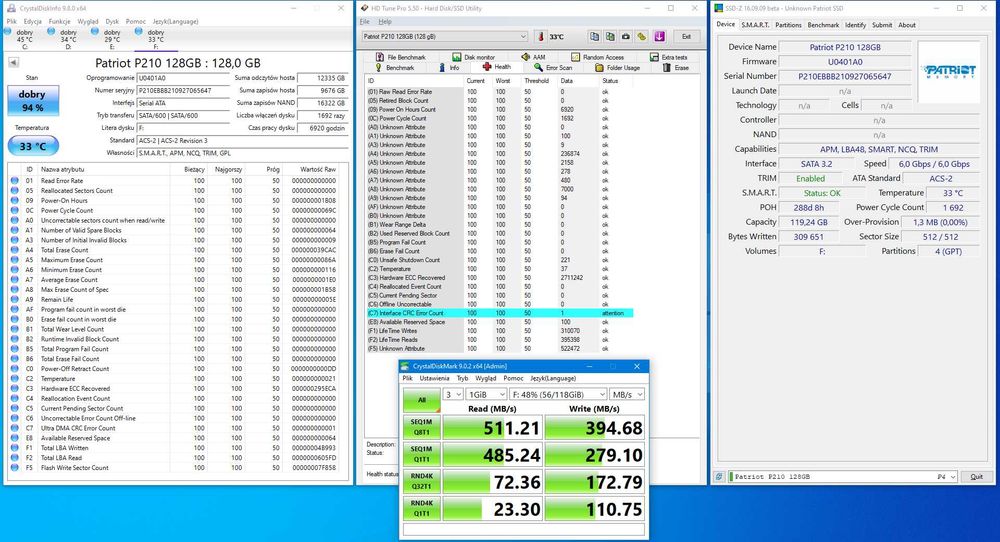Open the Extra tests tab in HD Tune
Viewport: 1000px width, 542px height.
(668, 57)
